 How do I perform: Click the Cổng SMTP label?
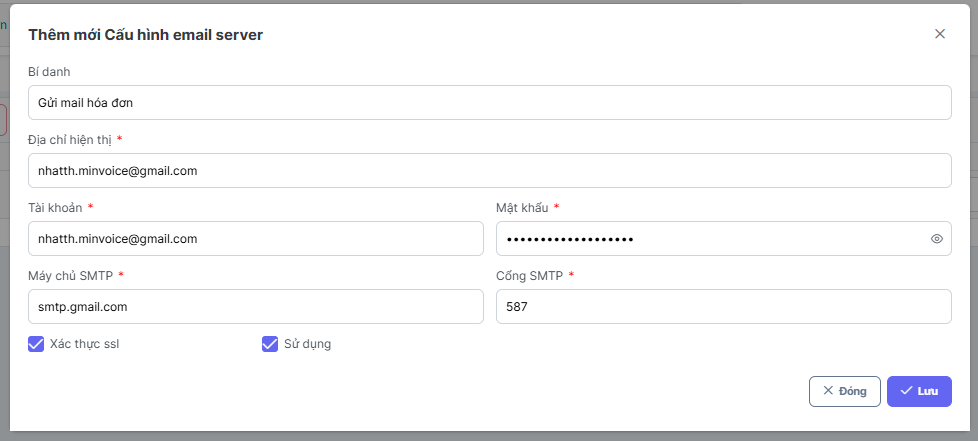(529, 275)
